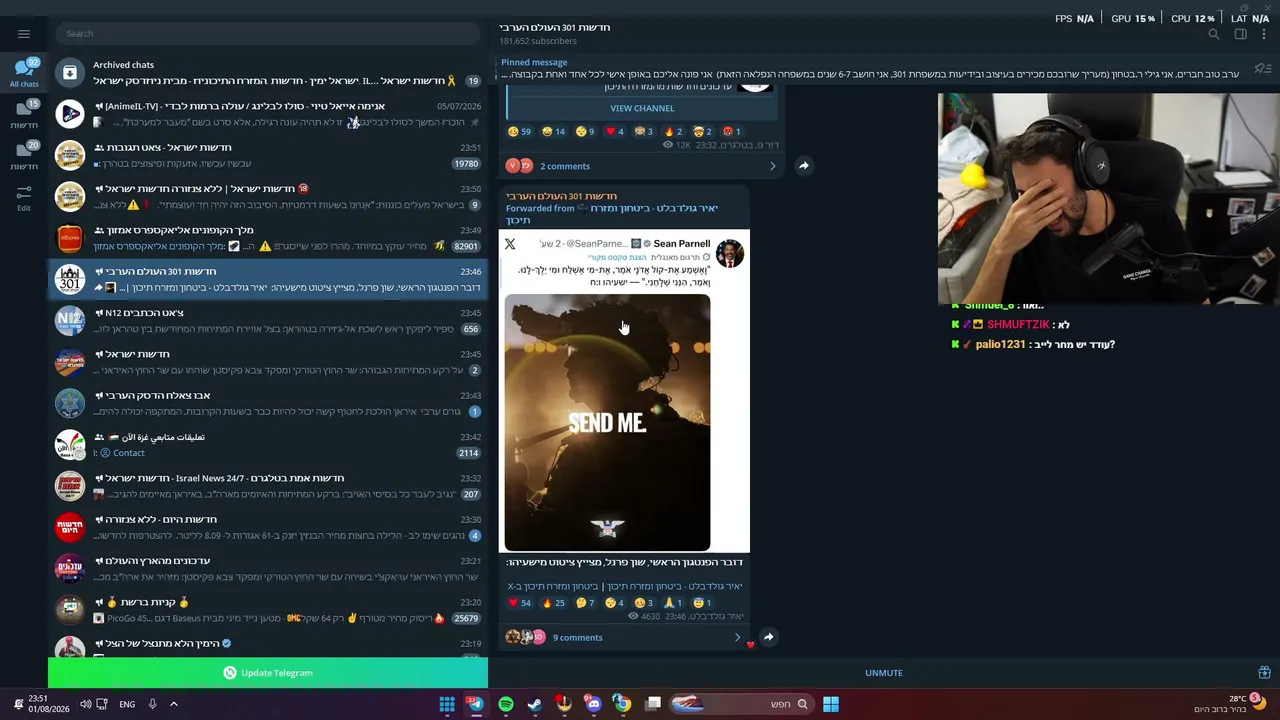Screen dimensions: 1280x720
Task: Focus the chat Search field
Action: 268,33
